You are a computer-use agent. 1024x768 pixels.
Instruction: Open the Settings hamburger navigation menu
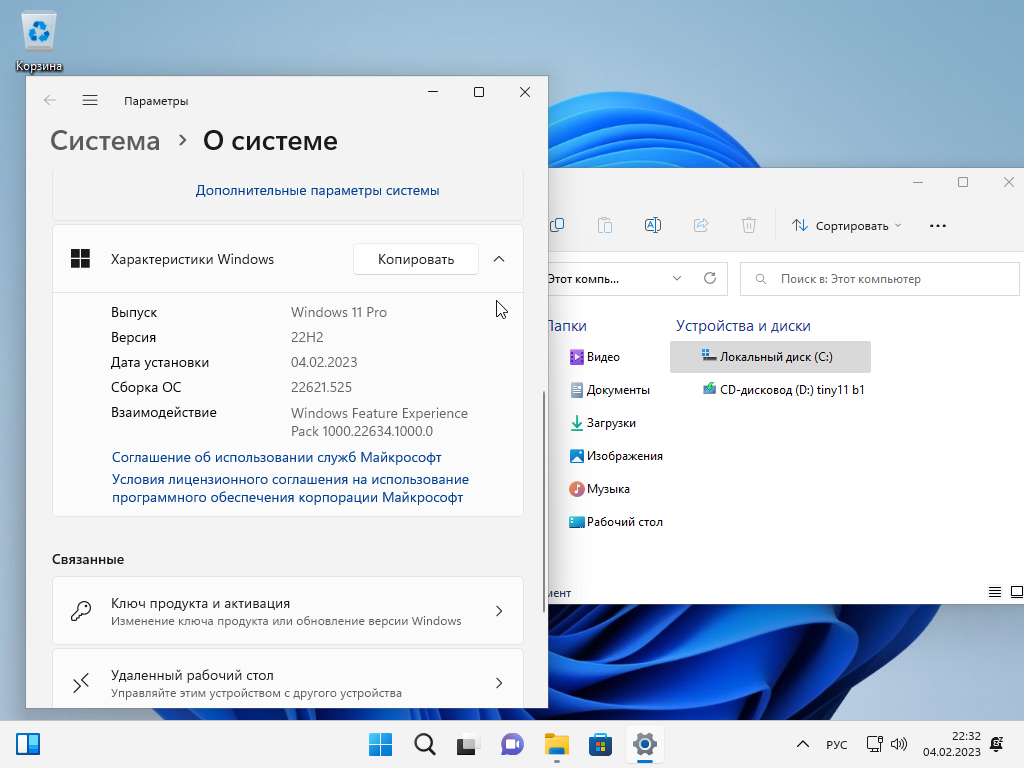[90, 100]
